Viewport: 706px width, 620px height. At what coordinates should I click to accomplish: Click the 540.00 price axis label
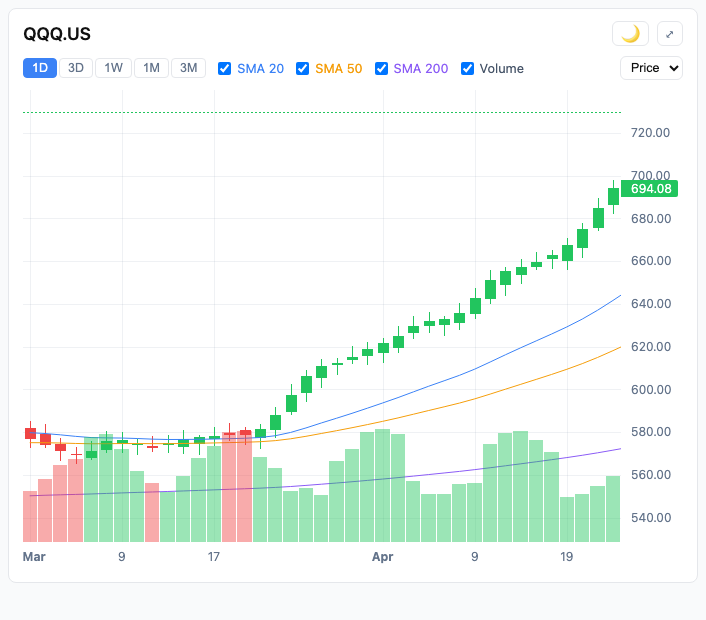tap(651, 518)
